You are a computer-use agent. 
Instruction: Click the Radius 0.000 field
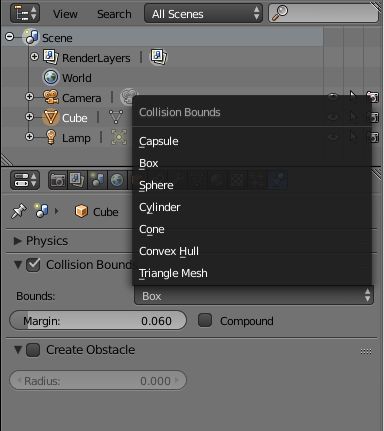tap(98, 380)
